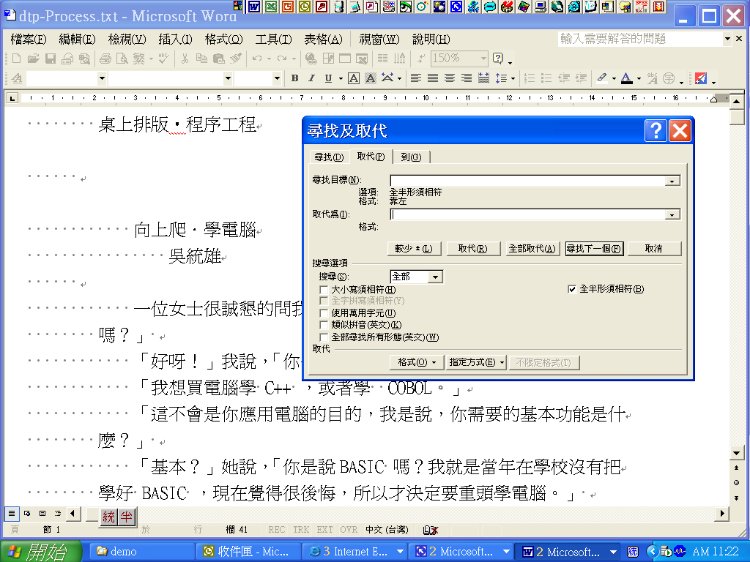Click the help question mark in dialog title
This screenshot has width=750, height=562.
655,131
